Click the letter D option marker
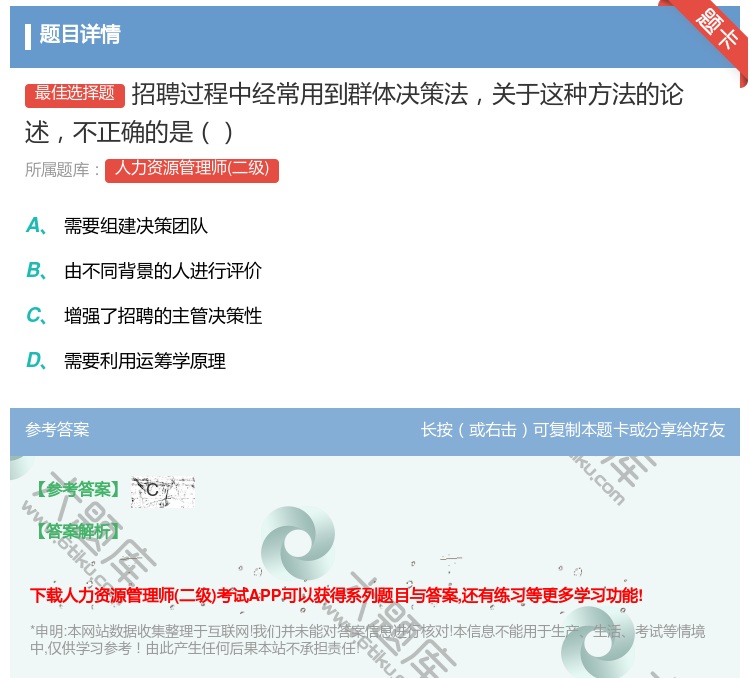This screenshot has width=750, height=678. 36,361
